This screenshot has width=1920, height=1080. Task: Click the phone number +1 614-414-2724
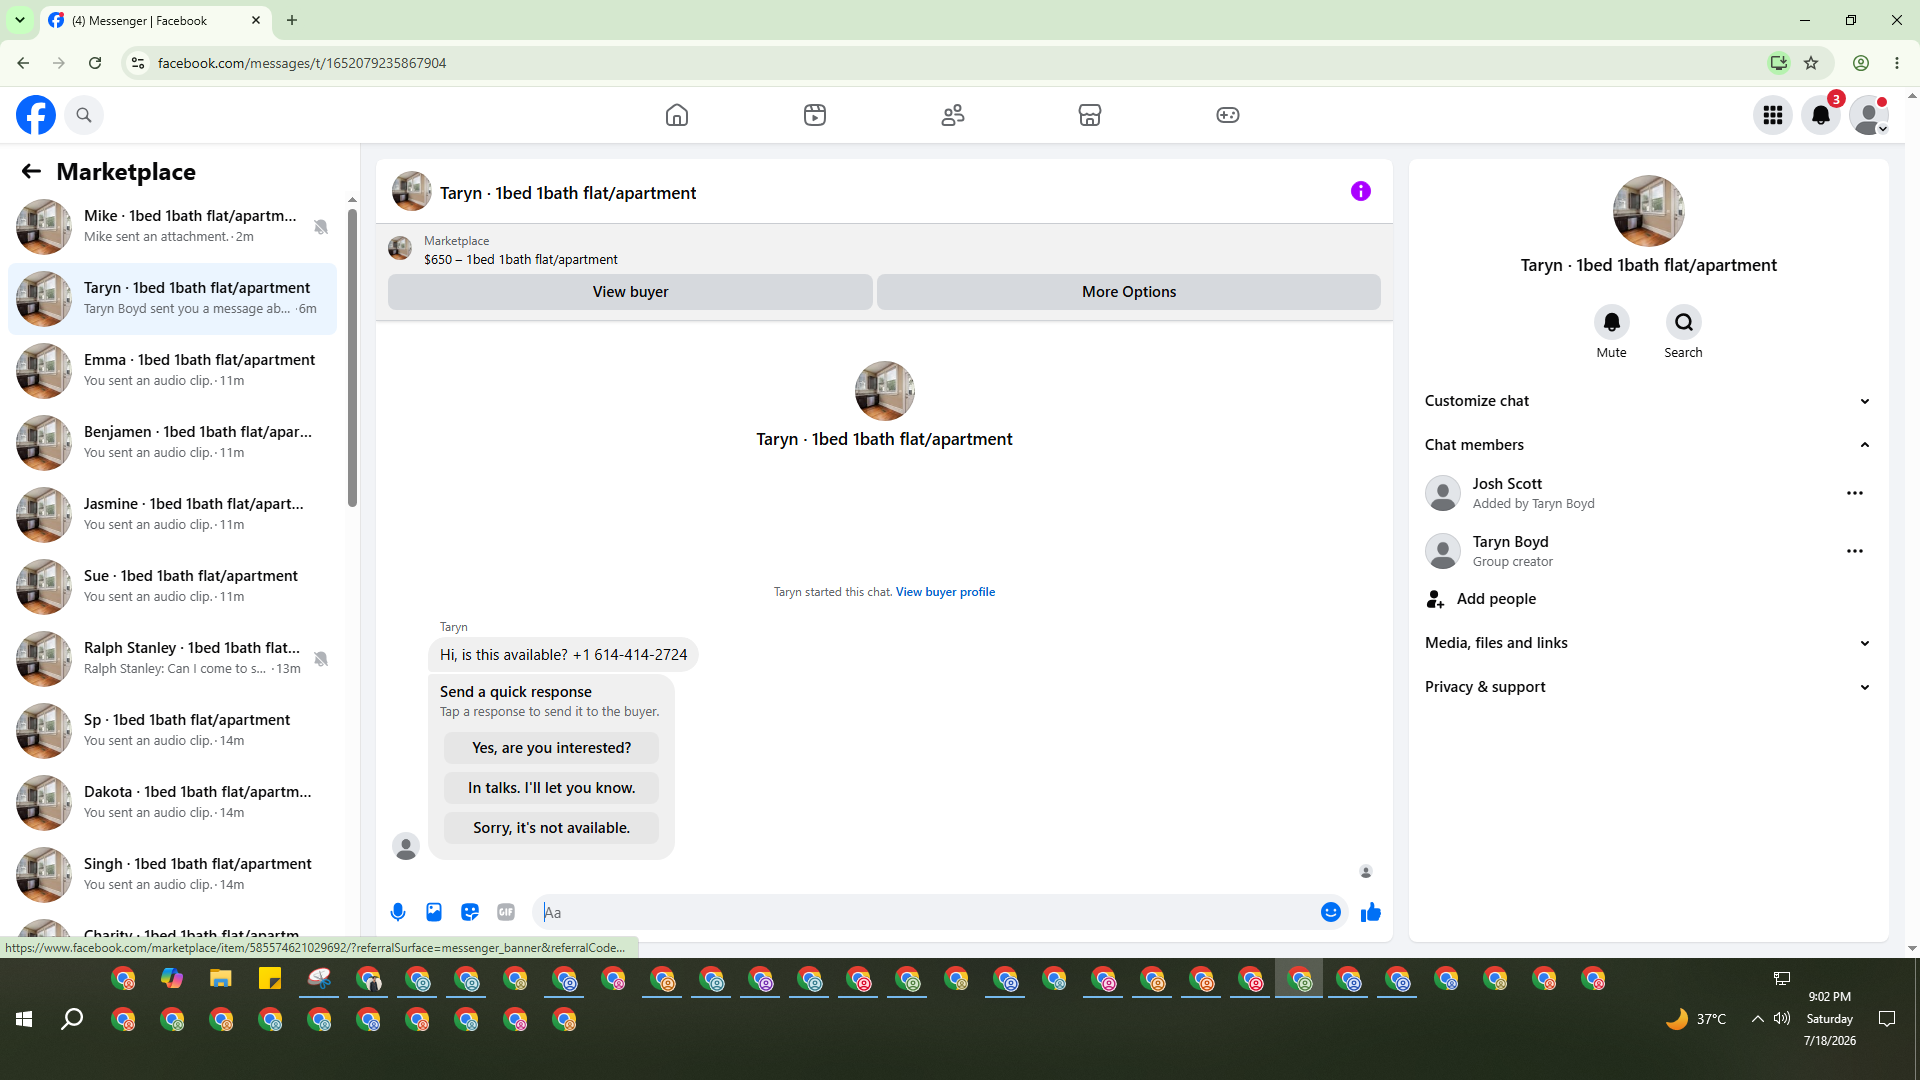click(630, 655)
